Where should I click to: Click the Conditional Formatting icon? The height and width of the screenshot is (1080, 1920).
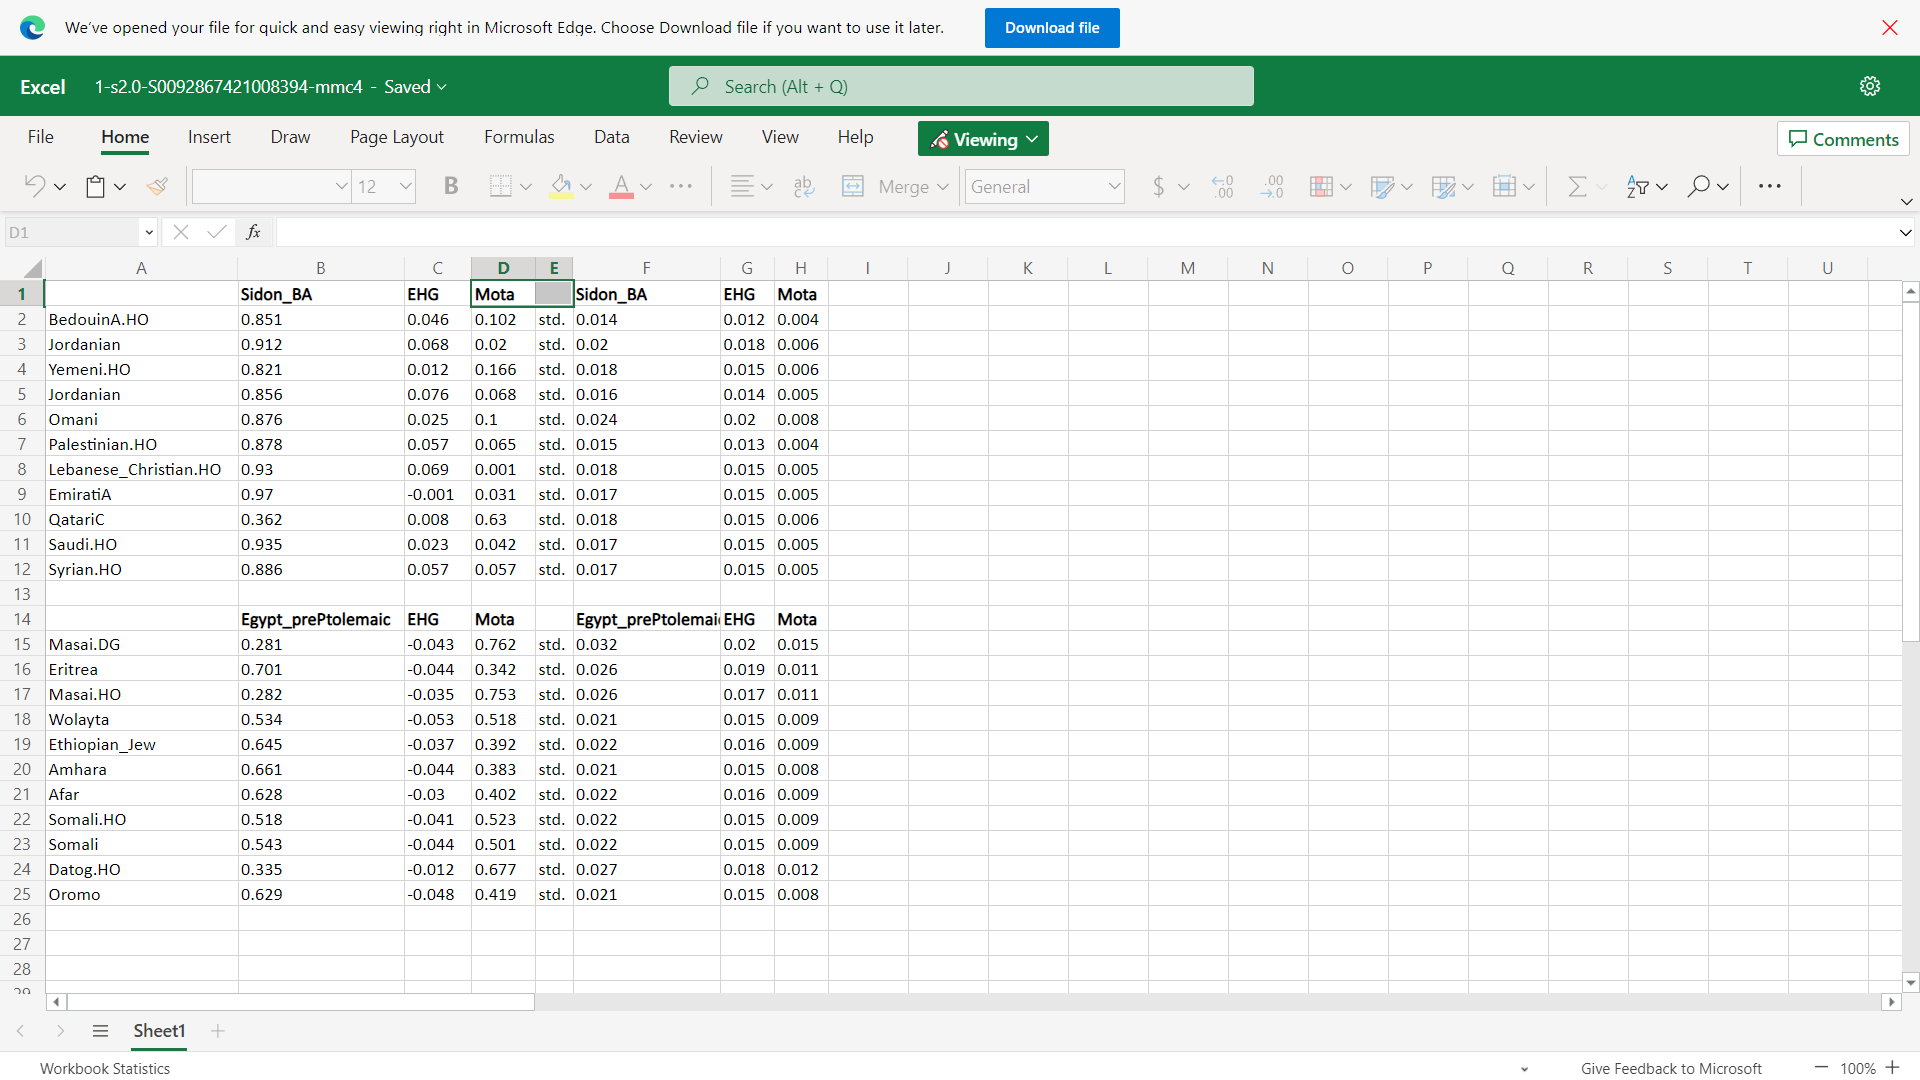[1321, 186]
